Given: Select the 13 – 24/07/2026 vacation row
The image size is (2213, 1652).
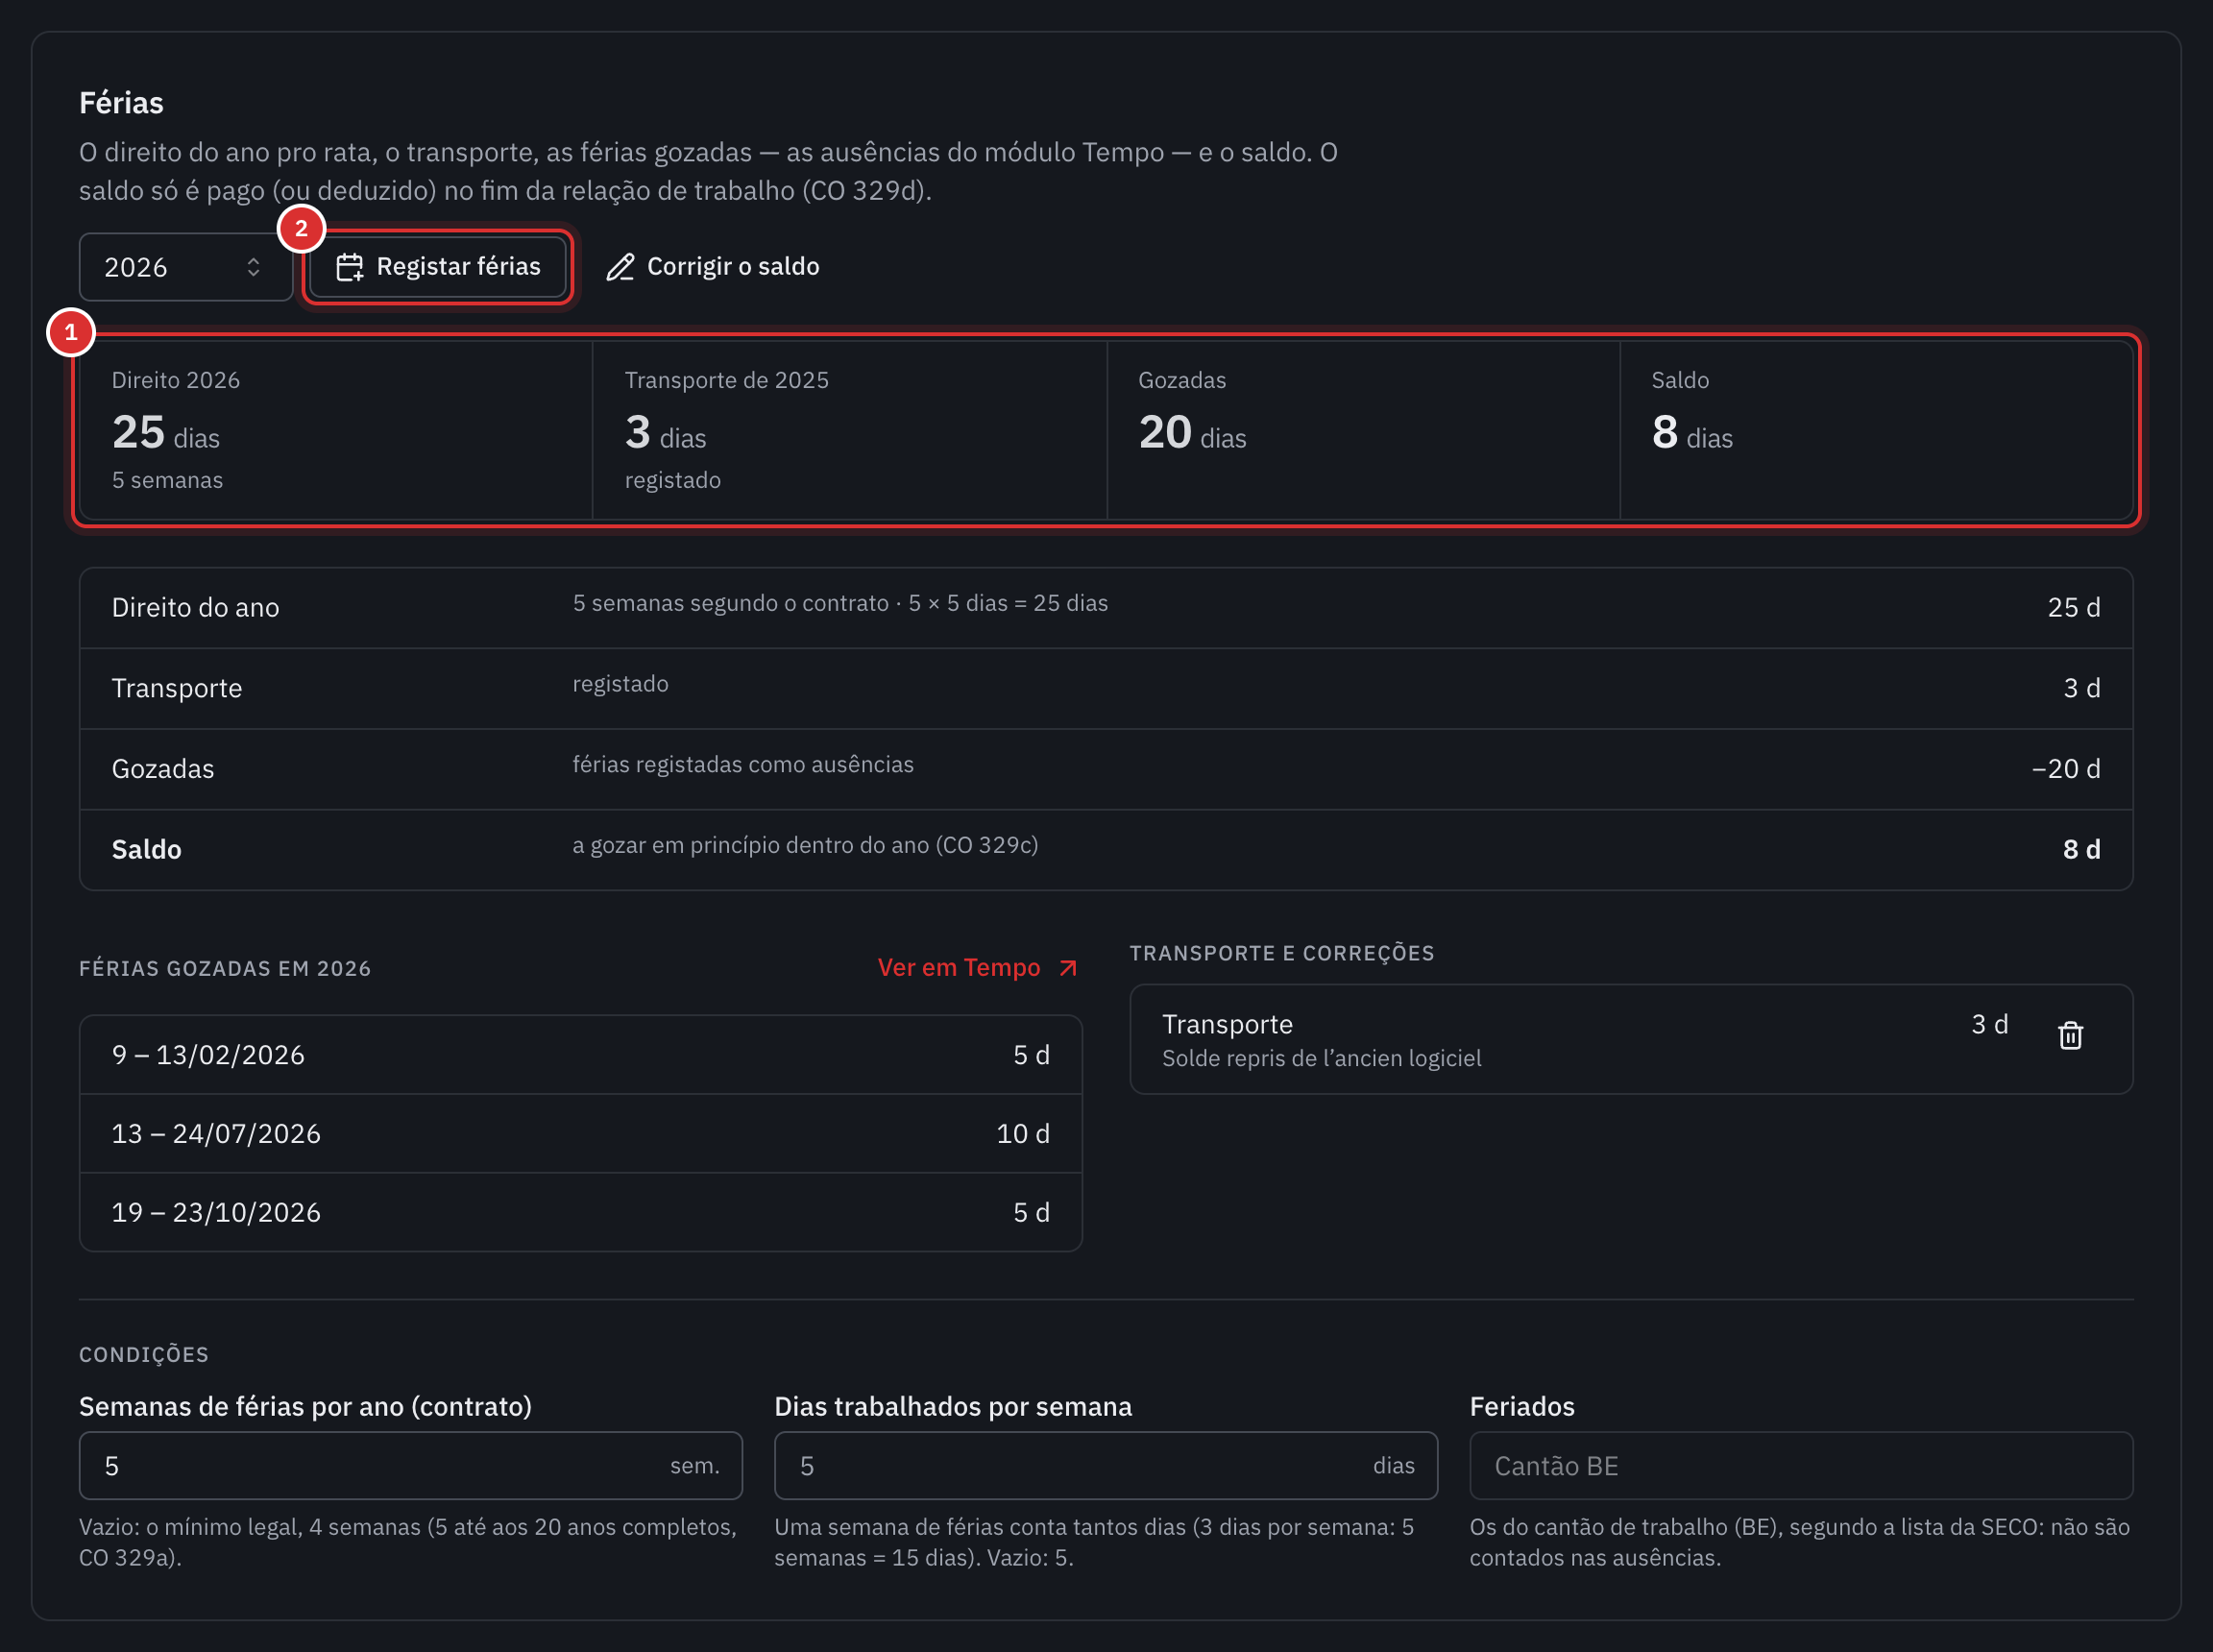Looking at the screenshot, I should (581, 1134).
